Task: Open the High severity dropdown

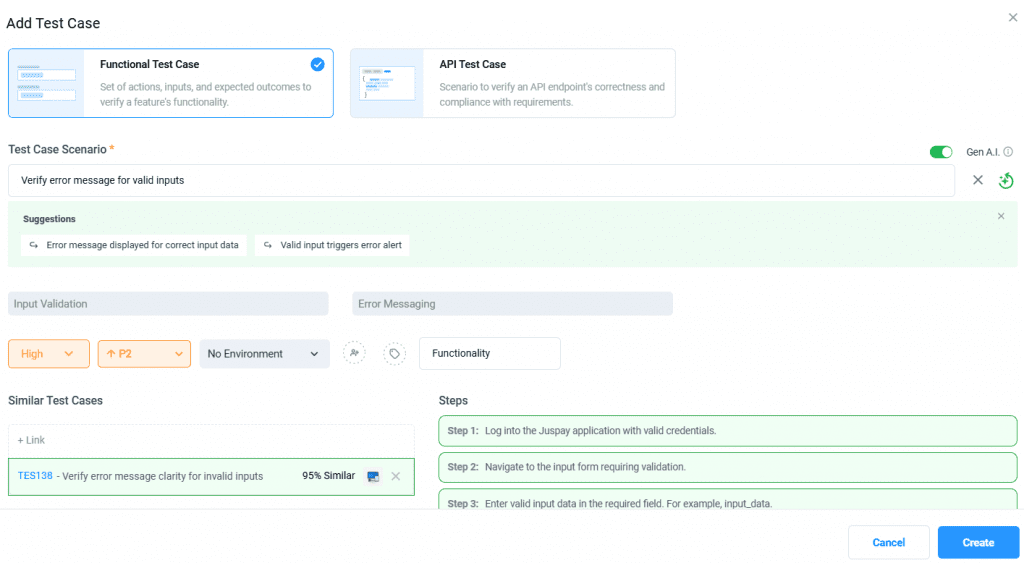Action: coord(47,353)
